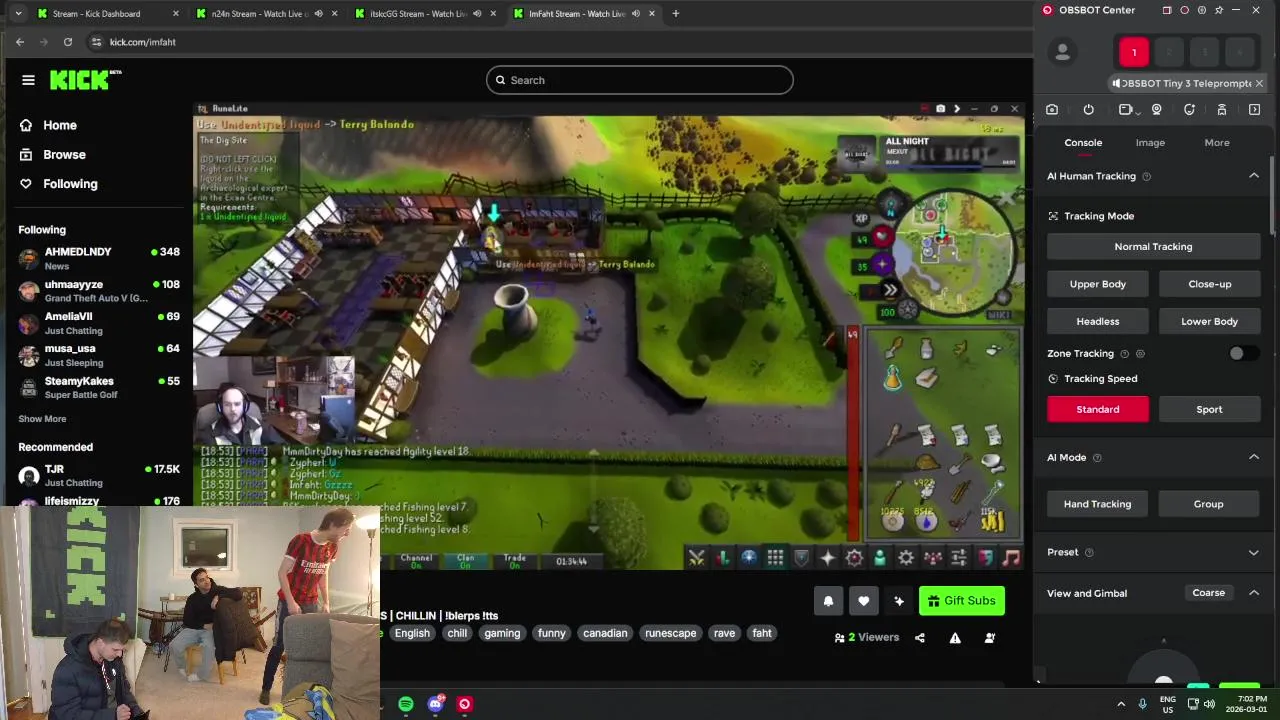This screenshot has width=1280, height=720.
Task: Switch to the Console tab
Action: [x=1083, y=143]
